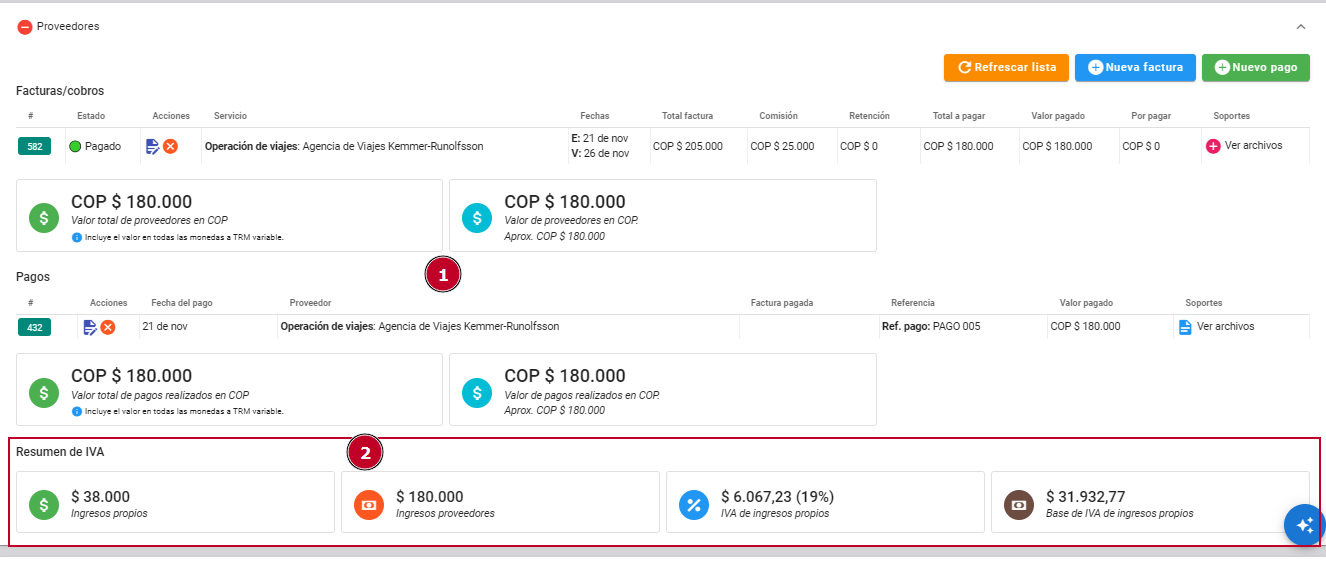Add a payment with Nuevo pago button
Image resolution: width=1326 pixels, height=564 pixels.
click(x=1255, y=68)
